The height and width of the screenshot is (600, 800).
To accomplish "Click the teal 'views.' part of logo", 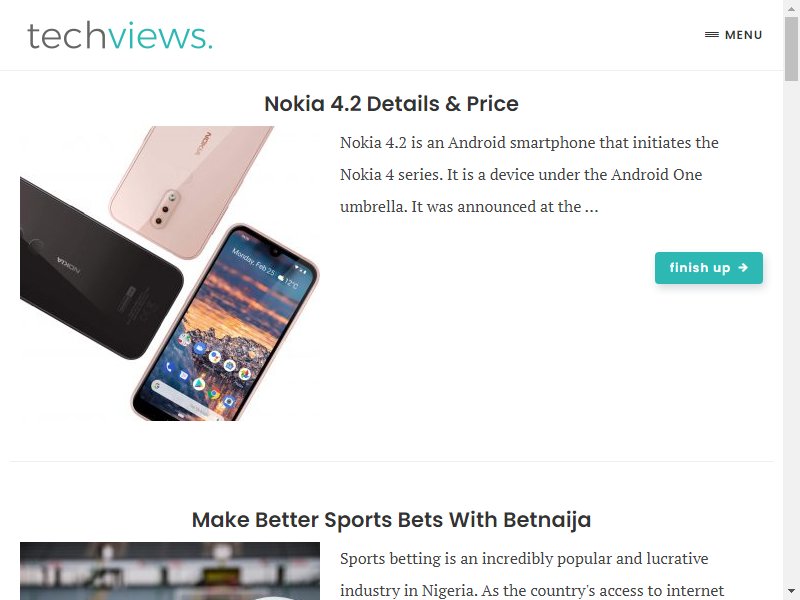I will click(160, 36).
